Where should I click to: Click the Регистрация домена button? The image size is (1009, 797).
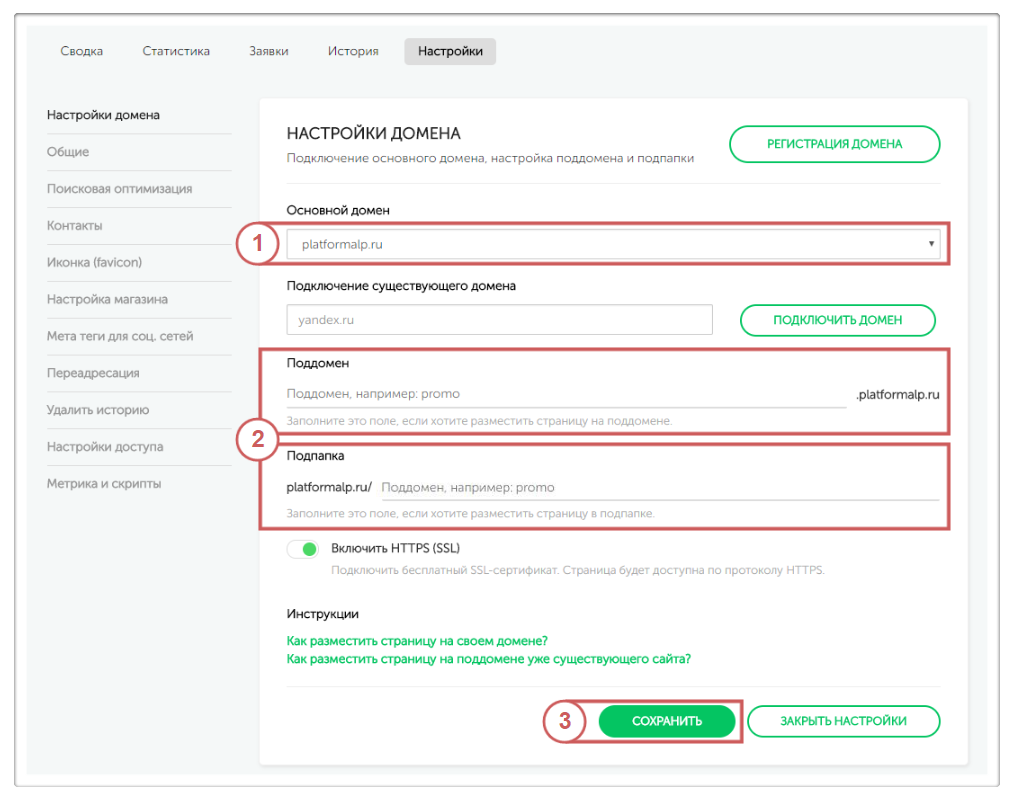click(834, 144)
